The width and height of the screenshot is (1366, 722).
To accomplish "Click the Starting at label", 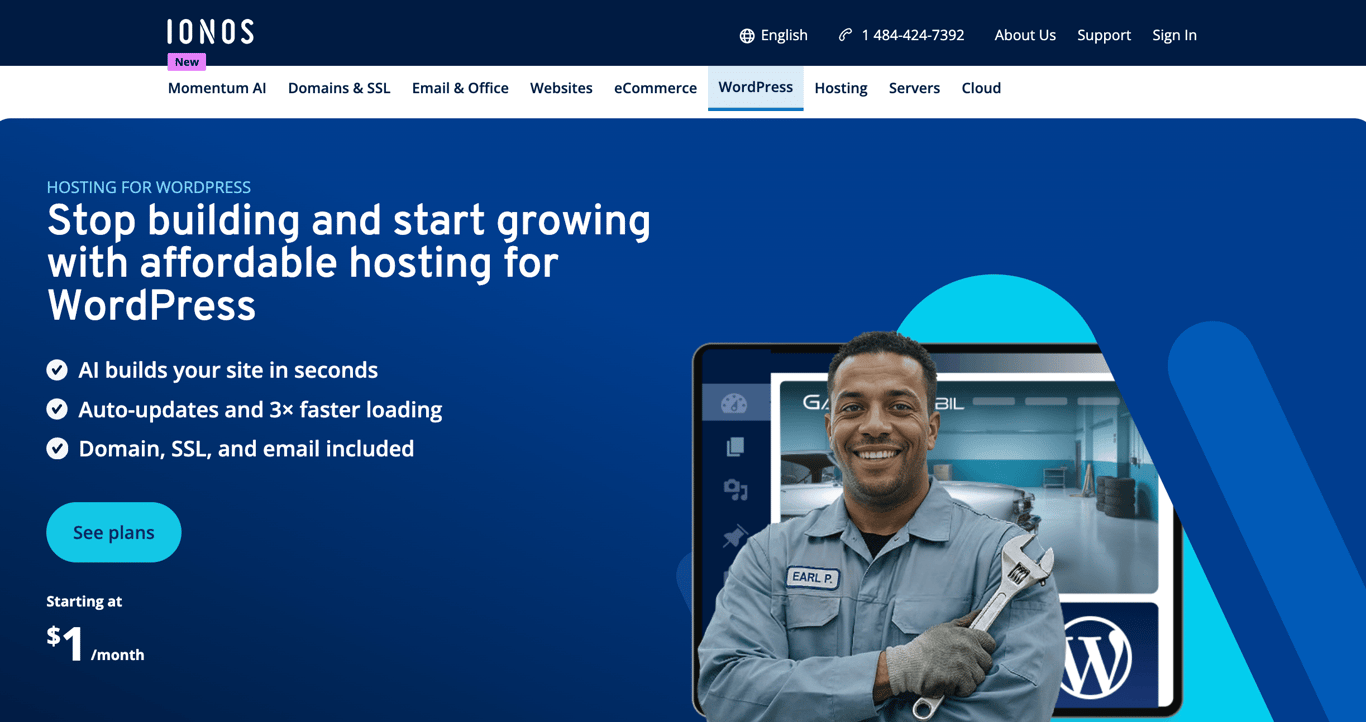I will 84,601.
